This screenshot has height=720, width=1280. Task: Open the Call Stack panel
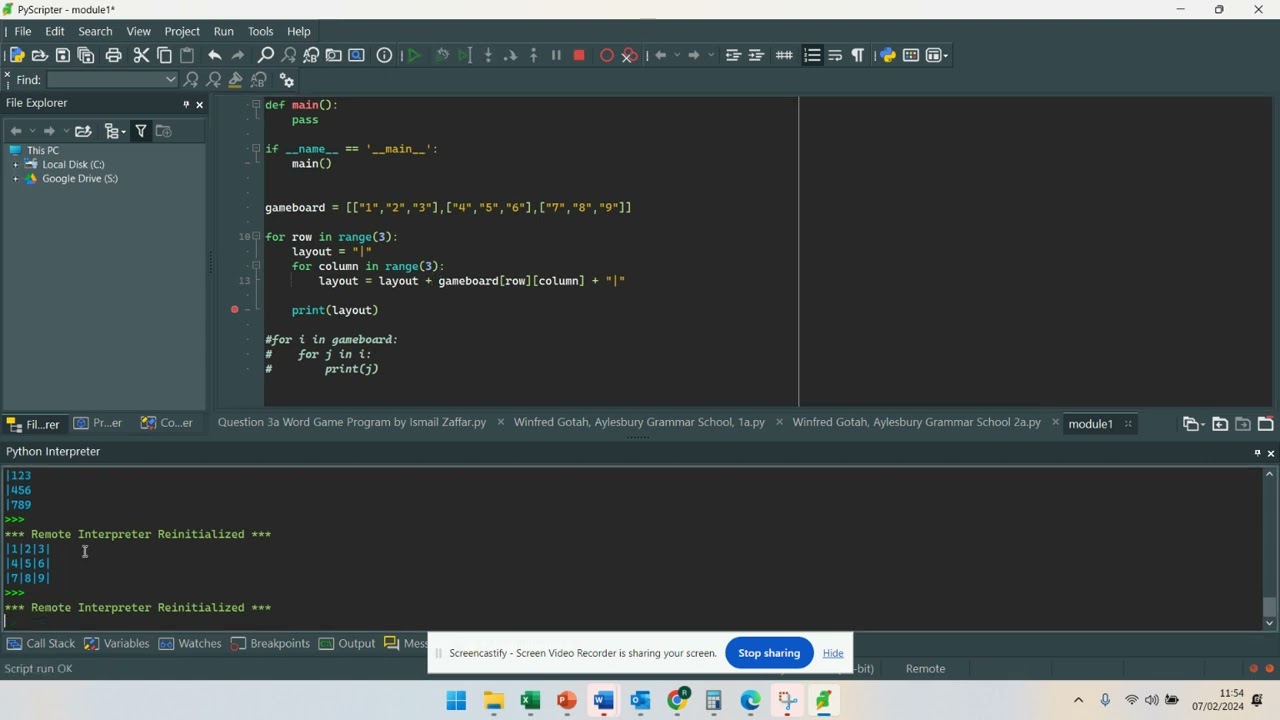[41, 643]
